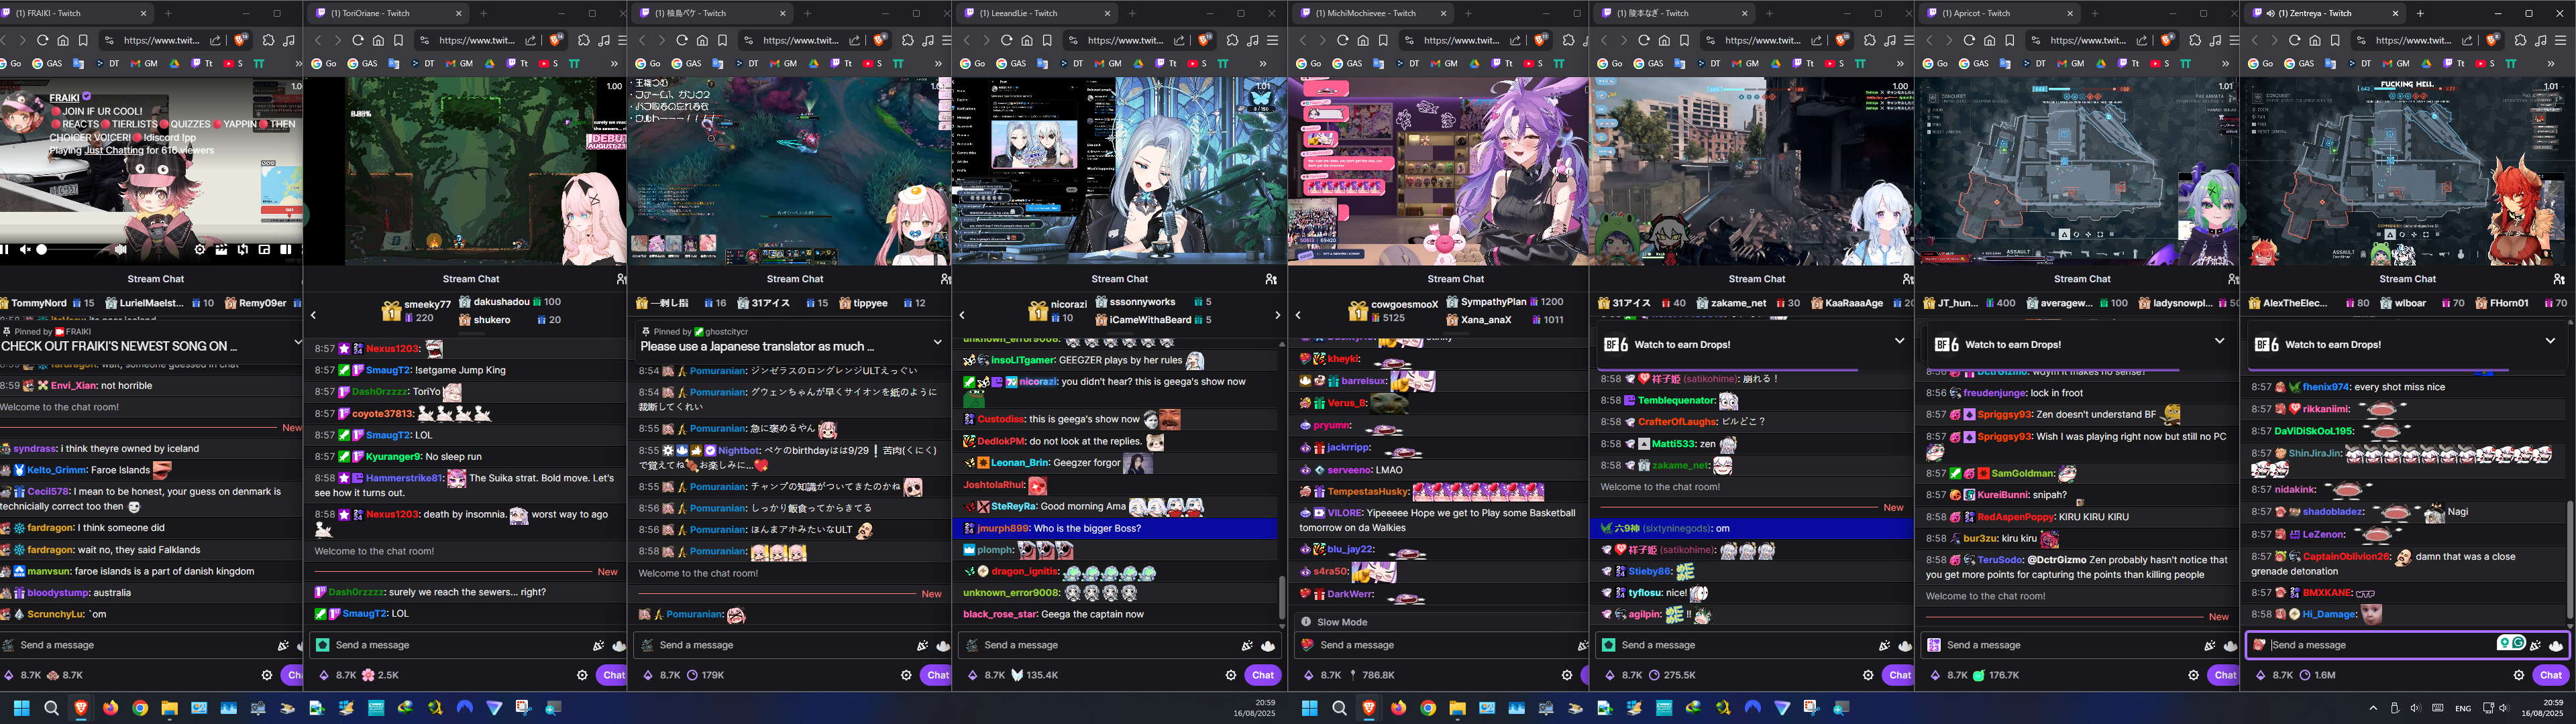Launch Firefox from the left taskbar
The width and height of the screenshot is (2576, 724).
coord(110,708)
